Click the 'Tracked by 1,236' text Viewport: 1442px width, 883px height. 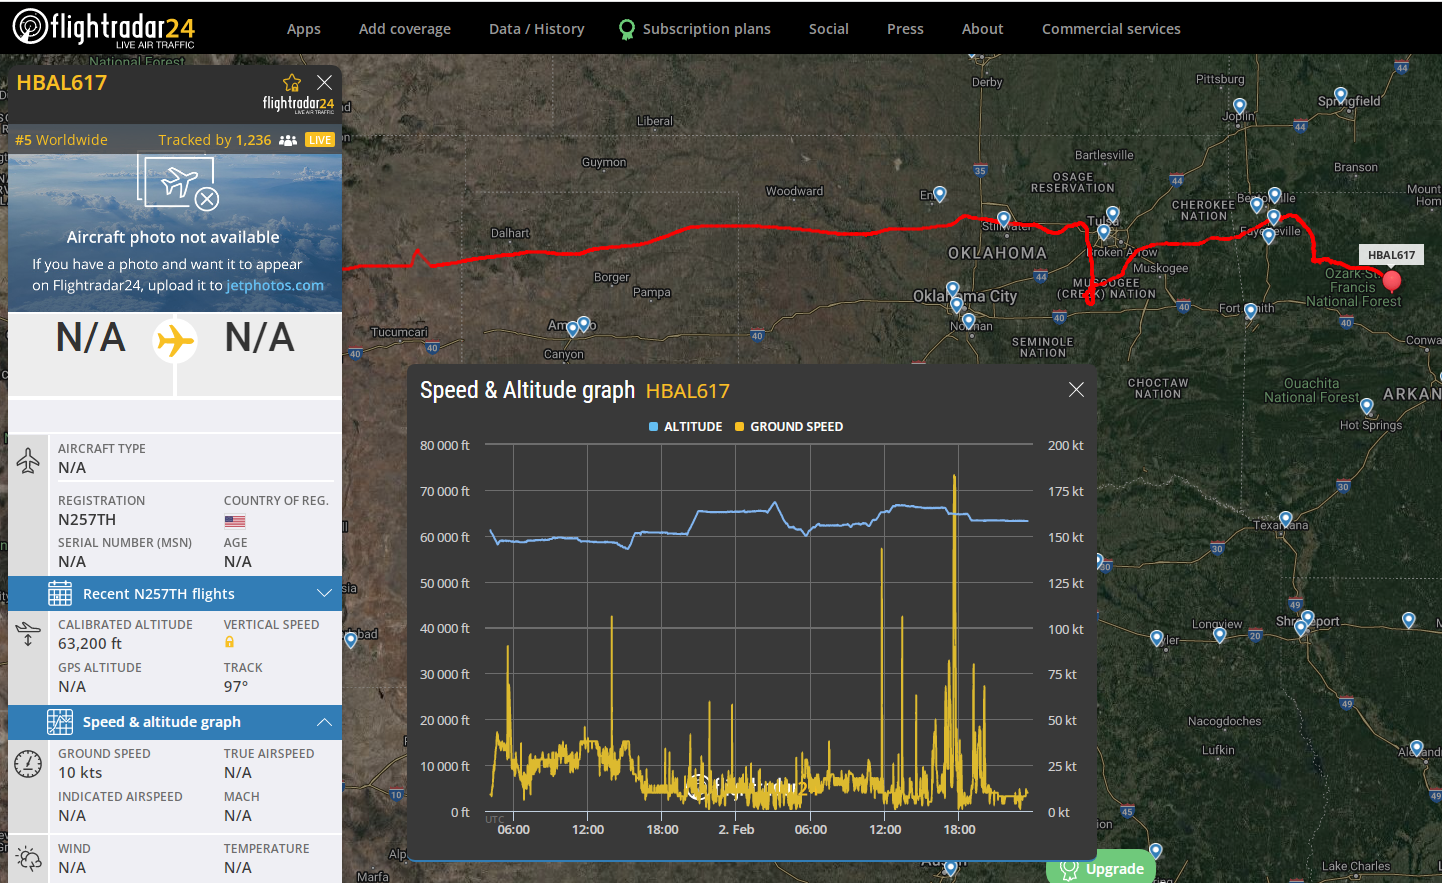click(x=215, y=140)
